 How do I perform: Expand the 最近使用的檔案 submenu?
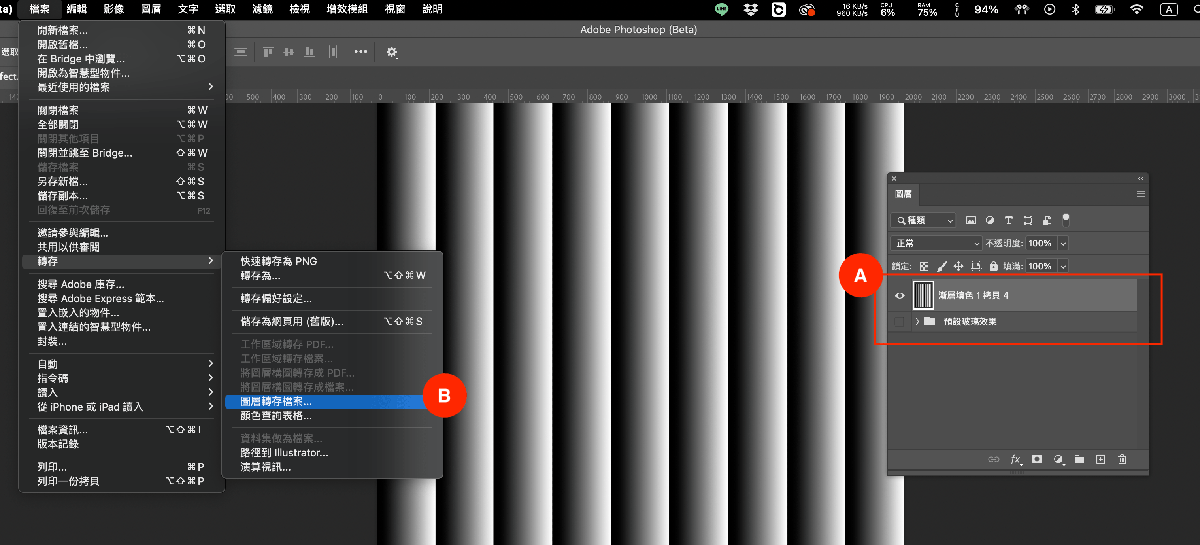click(x=123, y=87)
